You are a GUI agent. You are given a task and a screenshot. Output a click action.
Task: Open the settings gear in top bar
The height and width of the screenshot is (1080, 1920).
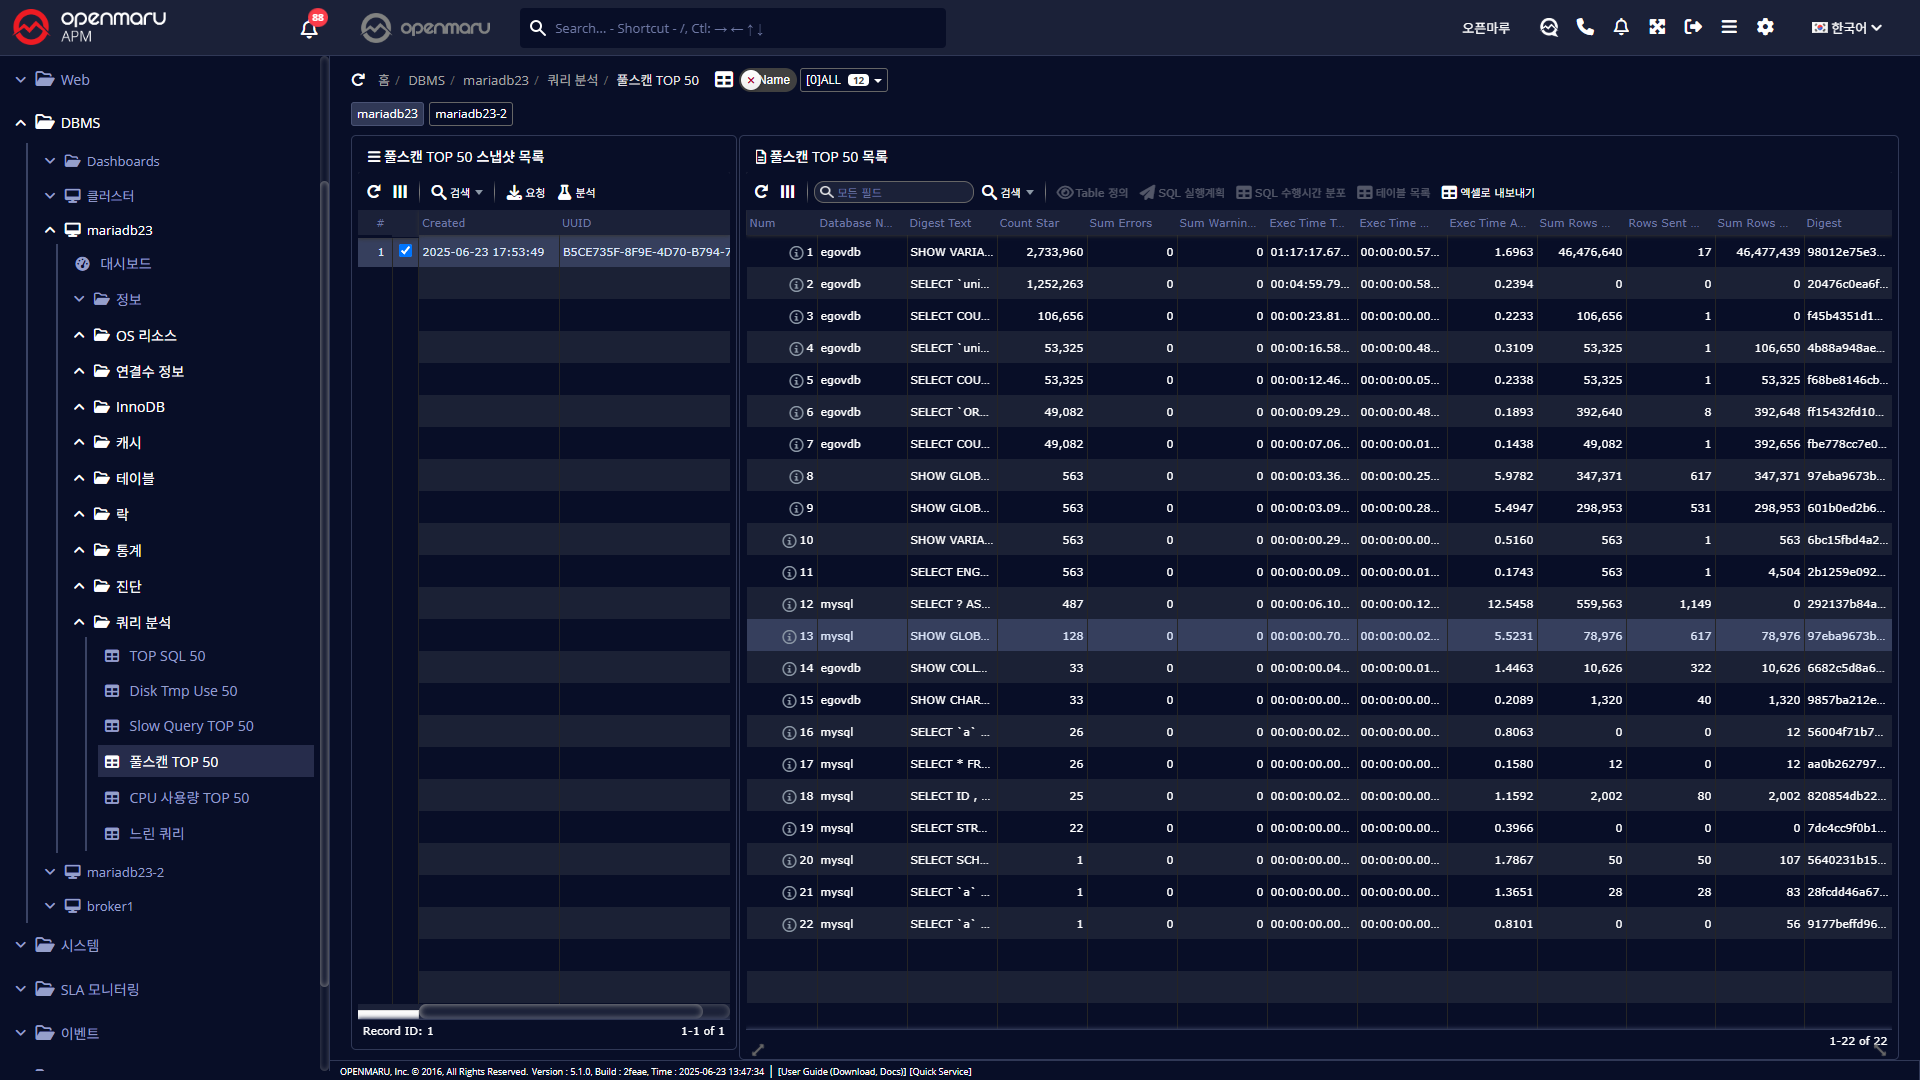[1765, 27]
